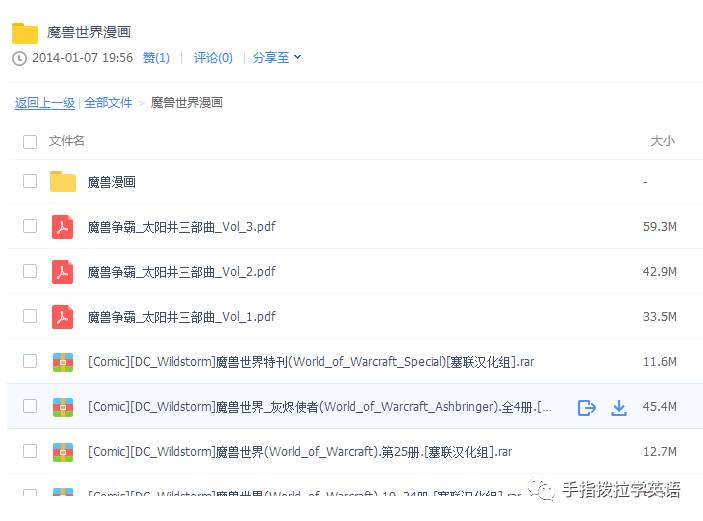Check the box for 太阳井三部曲_Vol_3.pdf

tap(30, 226)
